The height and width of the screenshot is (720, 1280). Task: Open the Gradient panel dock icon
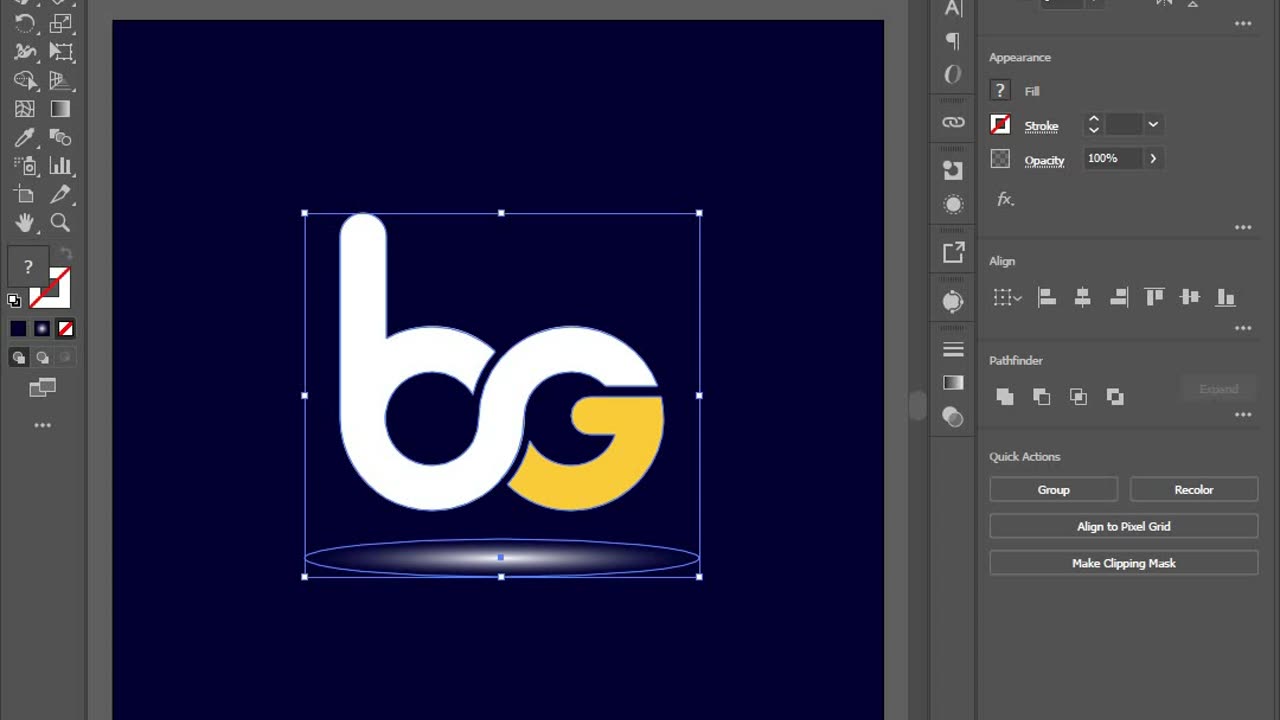click(x=953, y=383)
